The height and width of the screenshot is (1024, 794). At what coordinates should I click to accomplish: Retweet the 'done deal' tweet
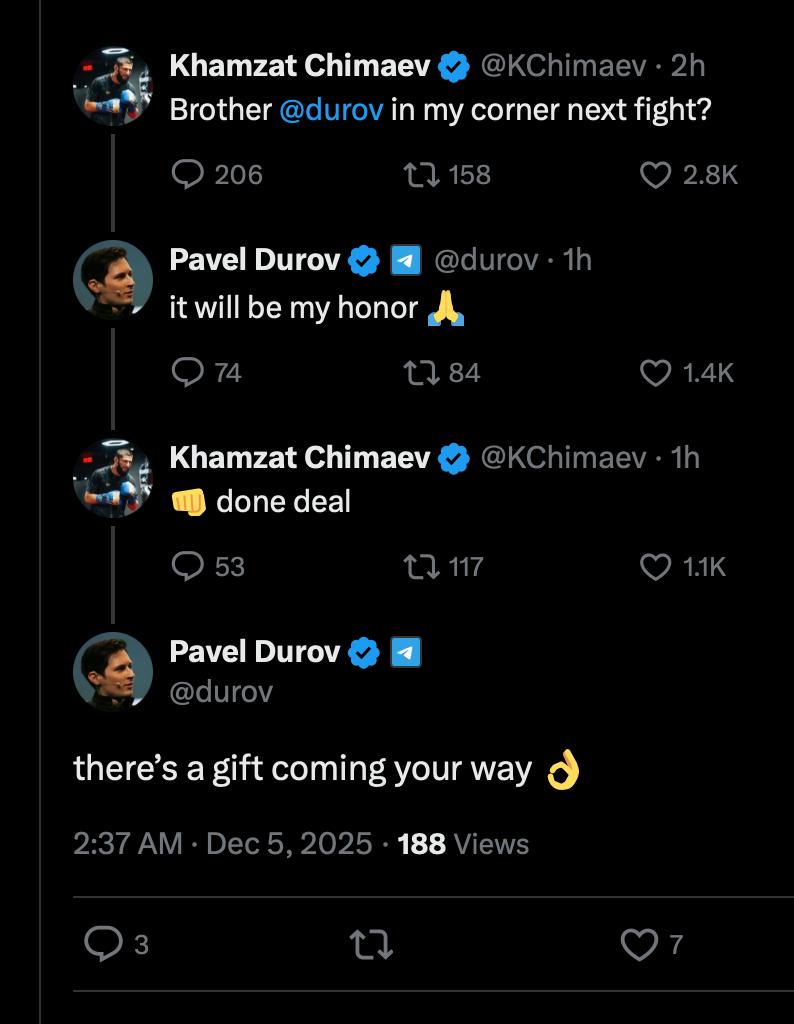click(417, 567)
